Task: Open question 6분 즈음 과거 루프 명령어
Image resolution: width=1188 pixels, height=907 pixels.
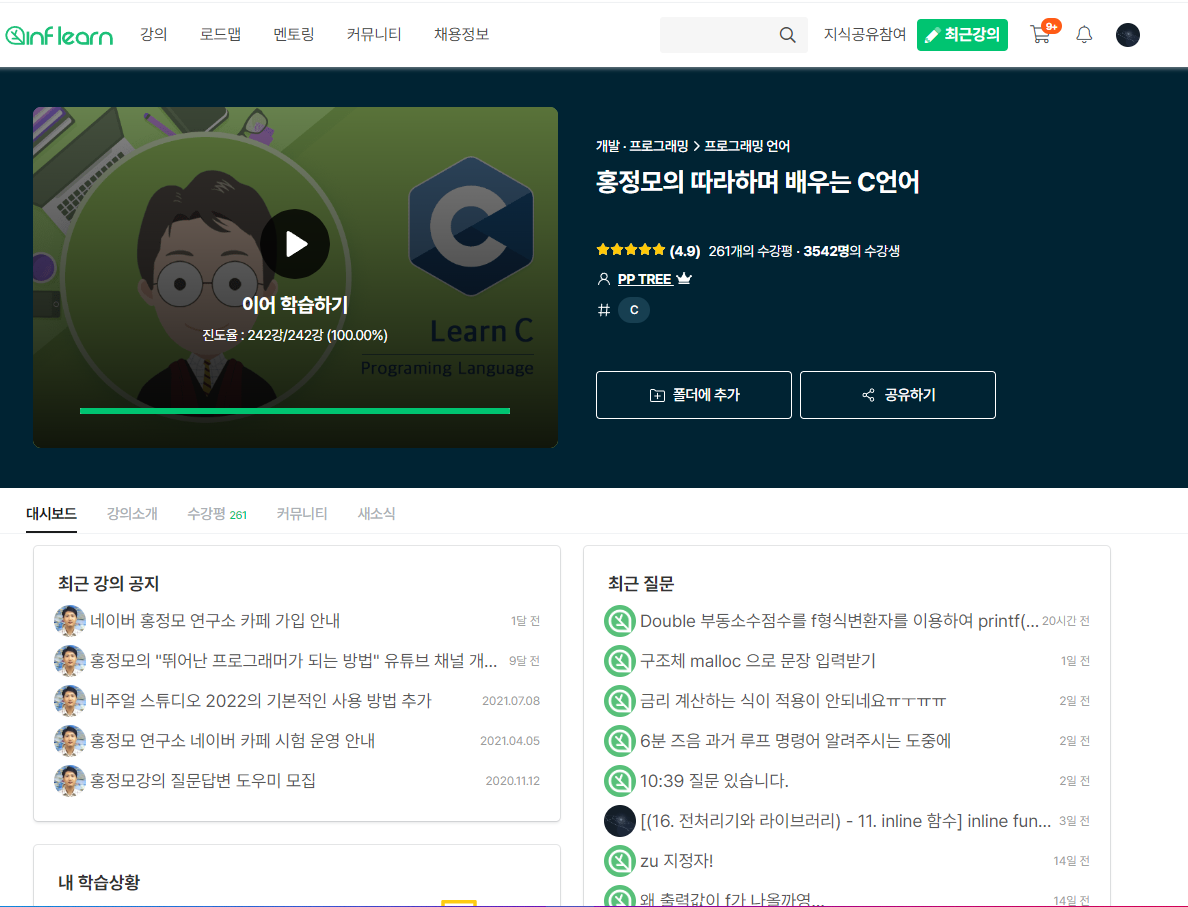Action: tap(796, 740)
